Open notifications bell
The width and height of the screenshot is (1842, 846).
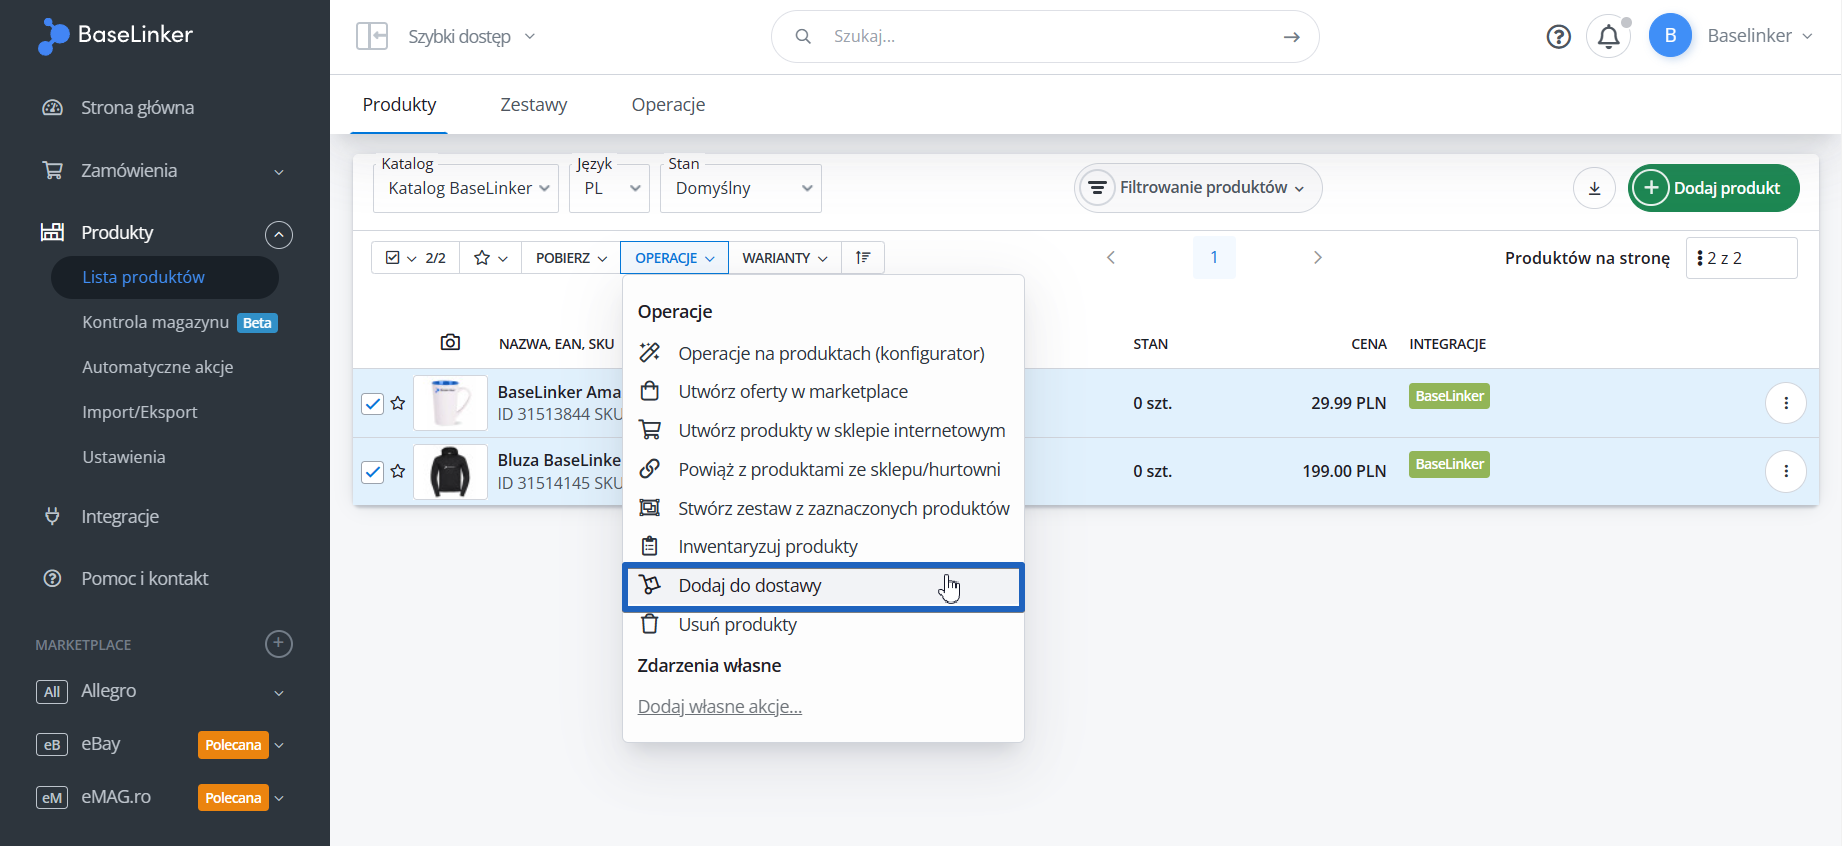click(x=1608, y=37)
